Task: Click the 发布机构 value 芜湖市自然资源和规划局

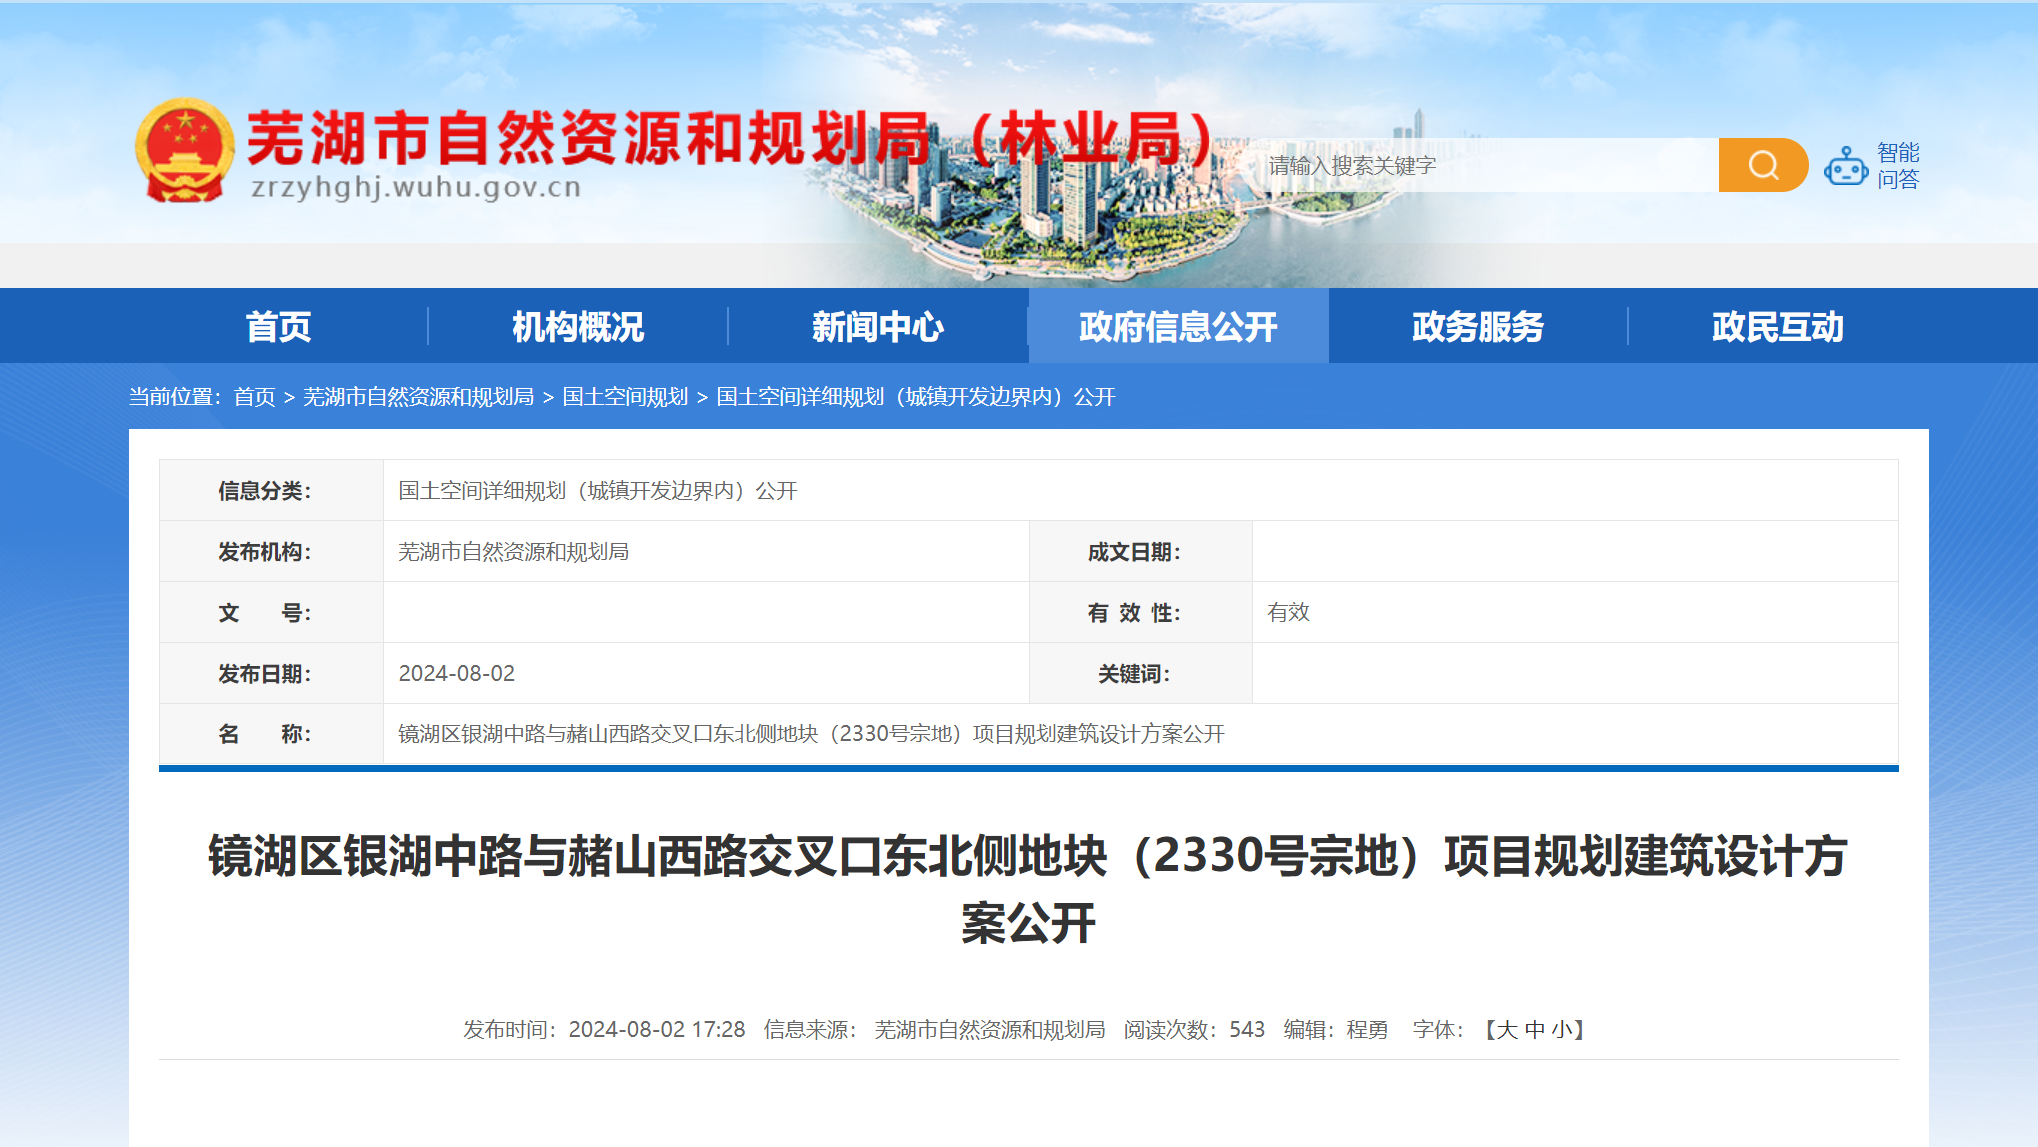Action: (x=513, y=552)
